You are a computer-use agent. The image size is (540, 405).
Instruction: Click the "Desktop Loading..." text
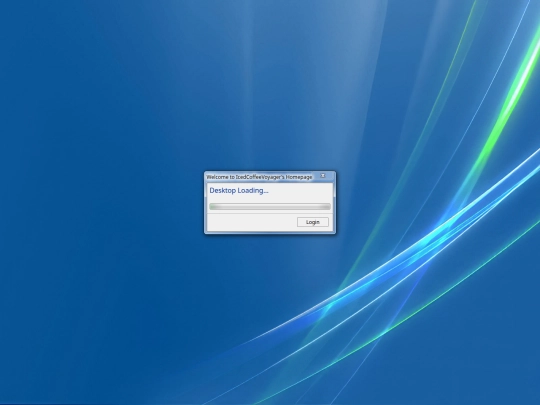(239, 190)
